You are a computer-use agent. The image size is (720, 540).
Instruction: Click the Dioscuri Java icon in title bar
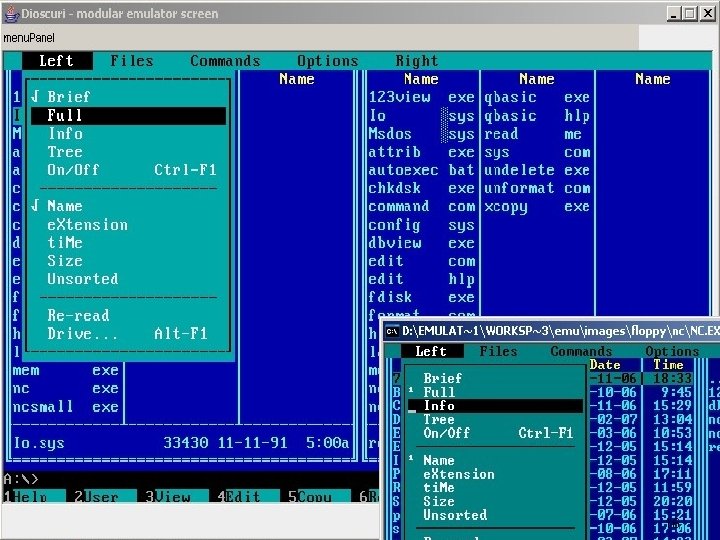tap(11, 14)
